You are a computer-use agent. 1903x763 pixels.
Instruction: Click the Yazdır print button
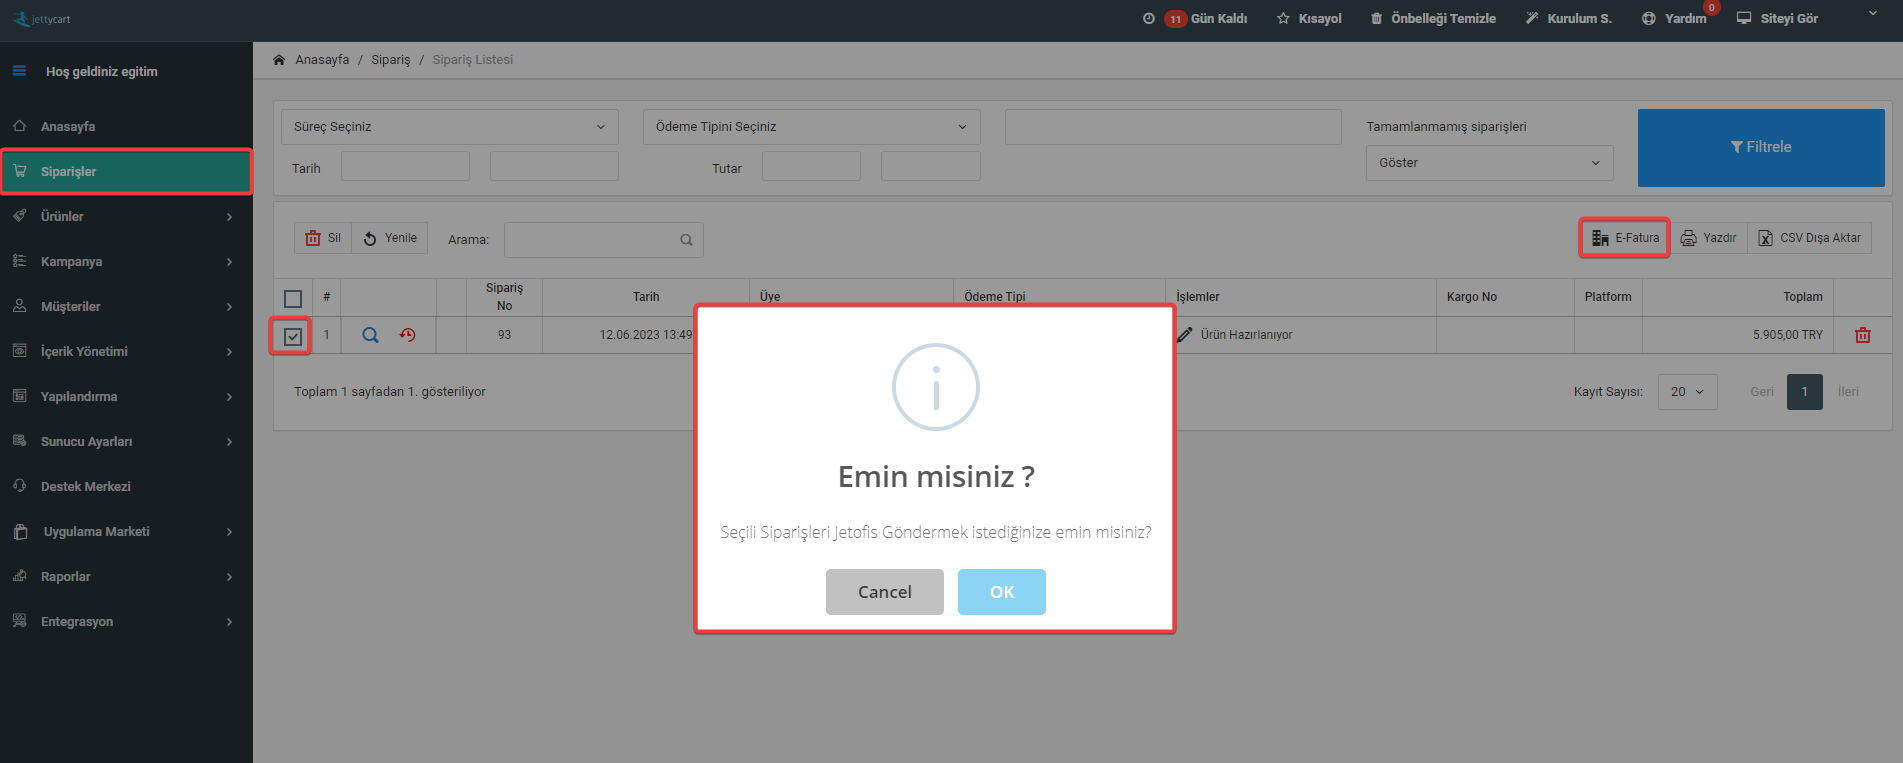(1708, 238)
